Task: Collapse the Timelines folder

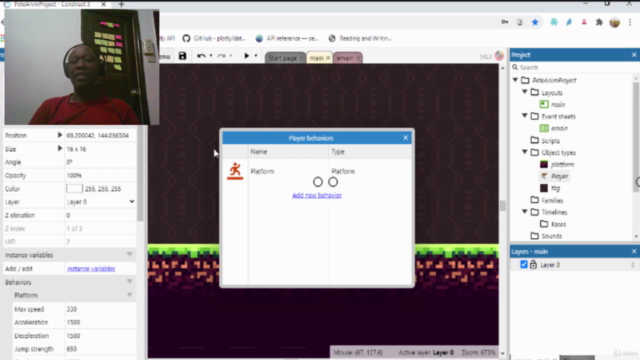Action: click(525, 212)
